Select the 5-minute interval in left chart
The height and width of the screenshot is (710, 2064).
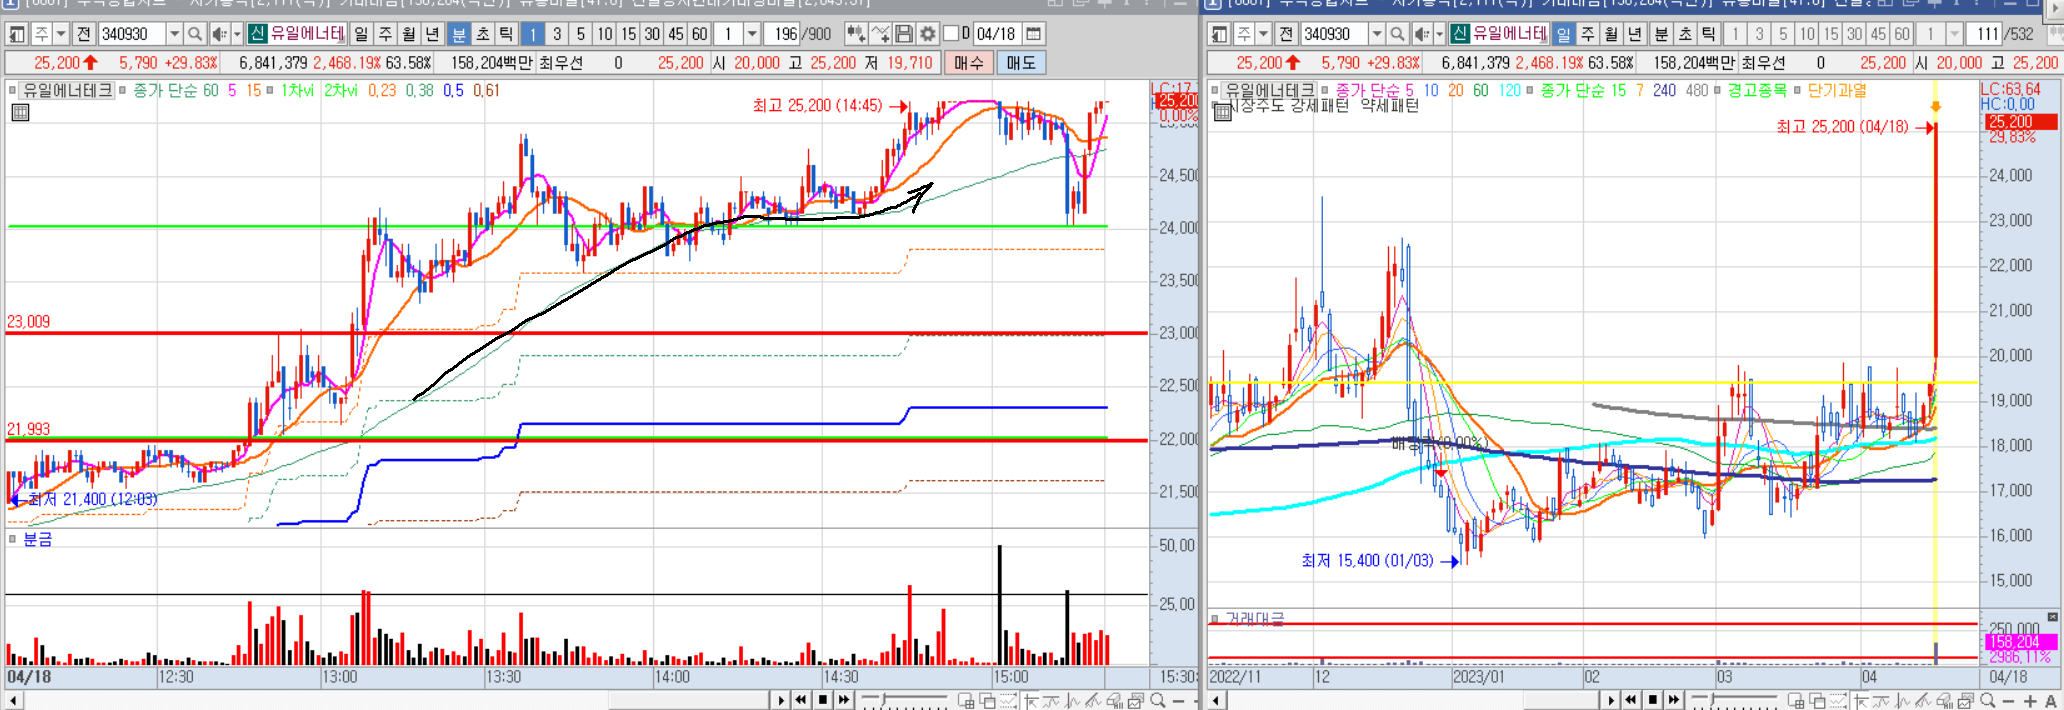[x=580, y=34]
